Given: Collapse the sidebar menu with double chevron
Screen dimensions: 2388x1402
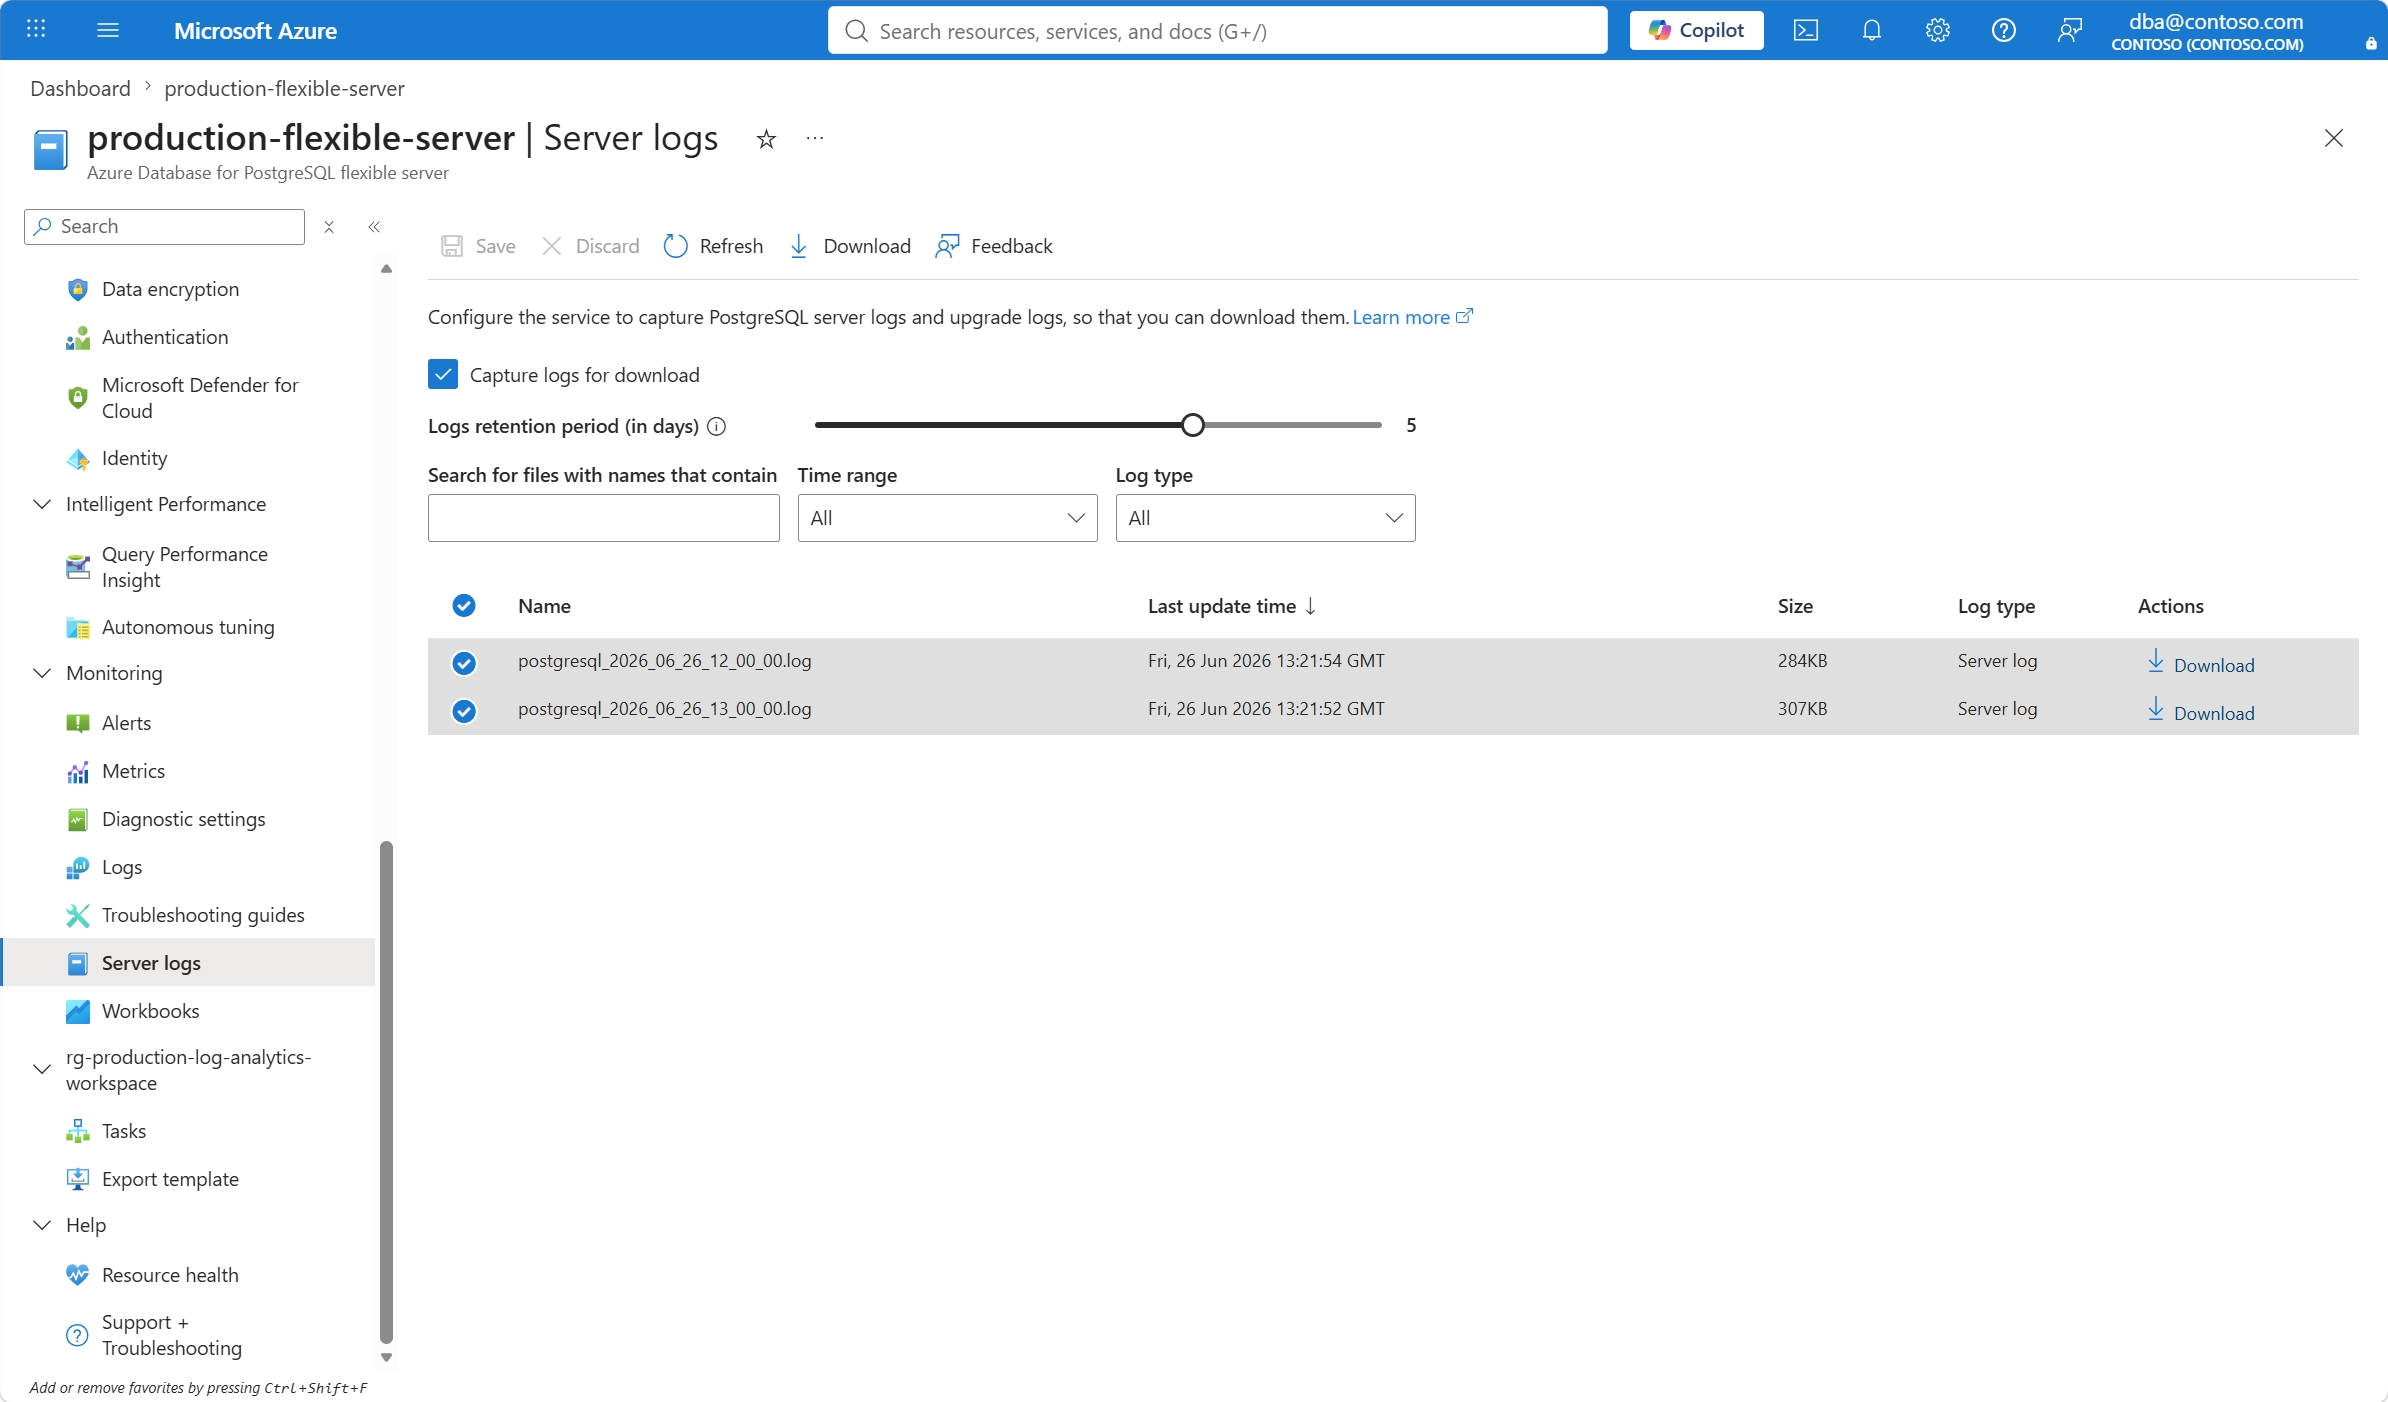Looking at the screenshot, I should pos(374,227).
